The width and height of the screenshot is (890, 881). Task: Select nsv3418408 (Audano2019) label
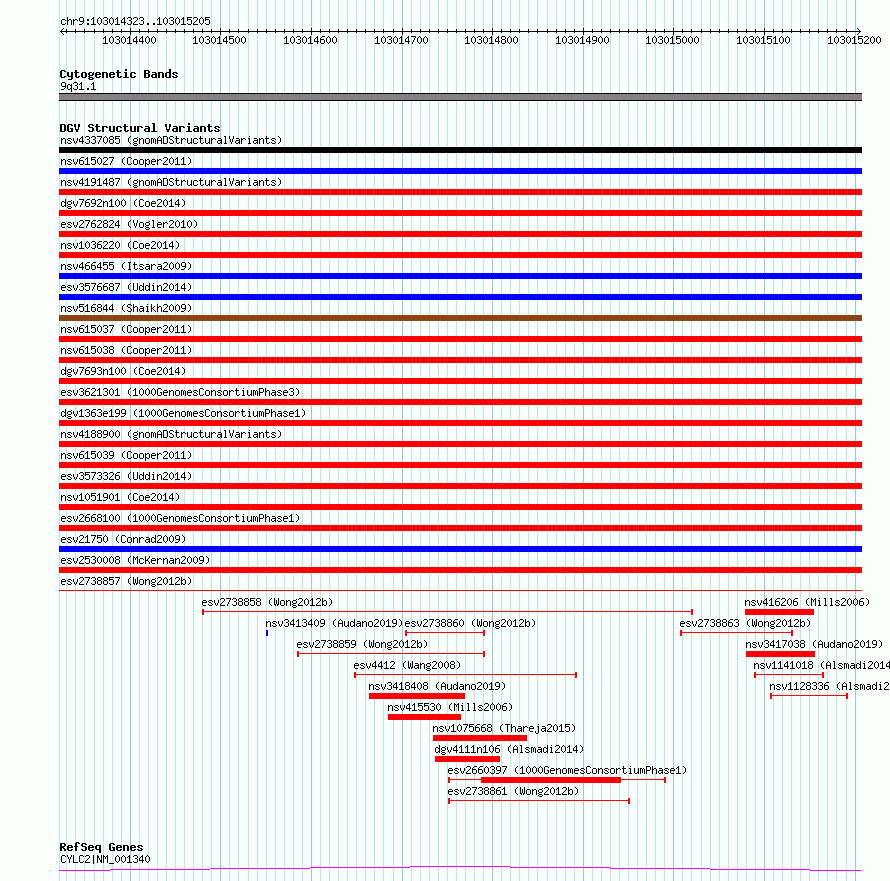coord(437,686)
